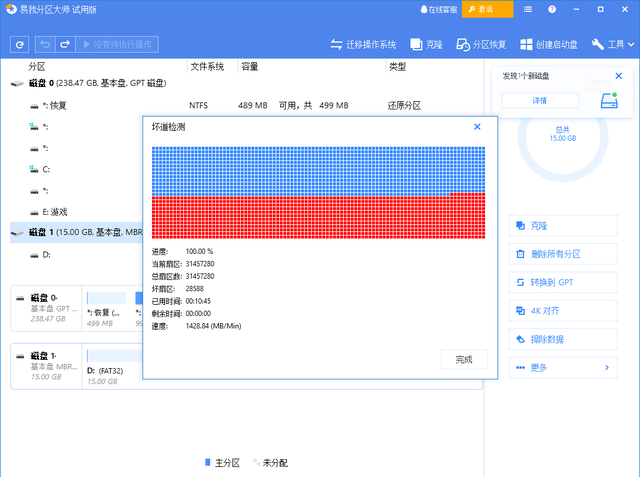Select the 4K 对齐 option
Viewport: 640px width, 477px height.
pos(562,311)
